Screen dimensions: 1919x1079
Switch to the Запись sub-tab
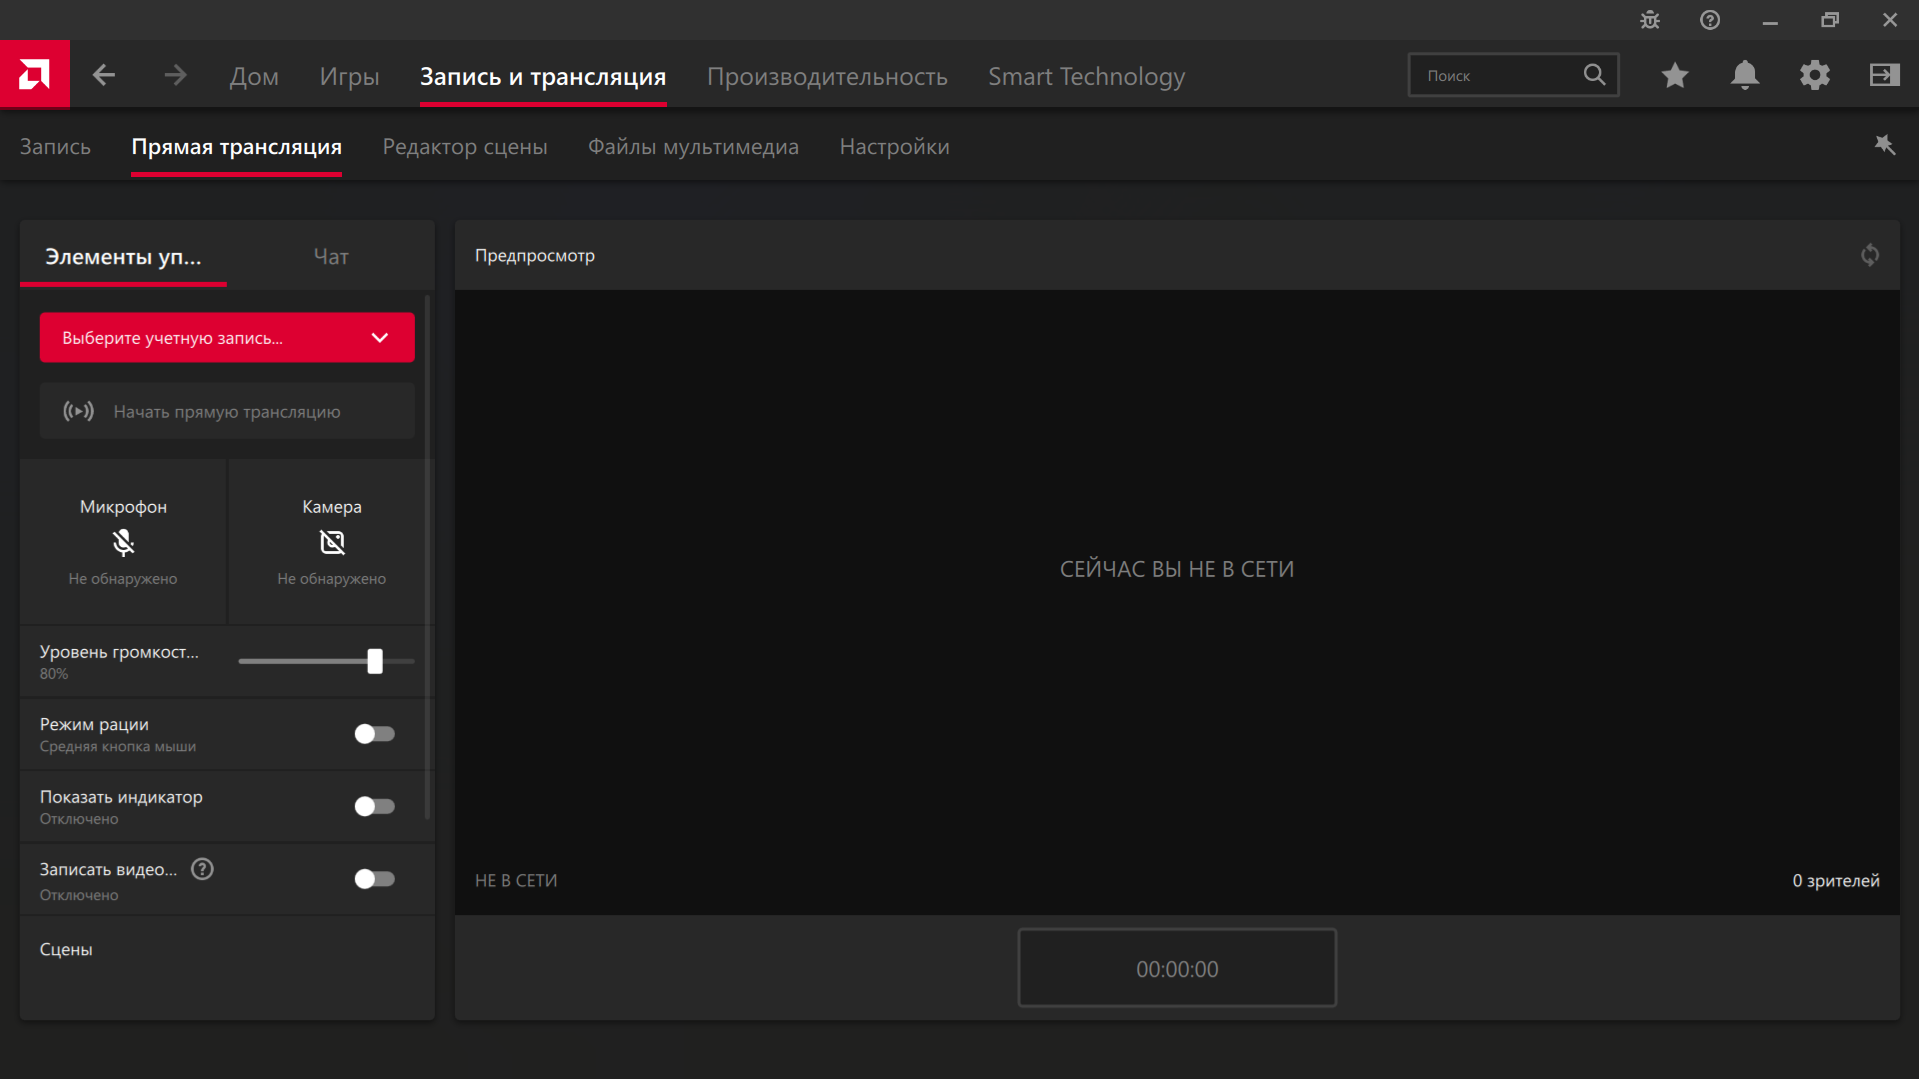(55, 147)
